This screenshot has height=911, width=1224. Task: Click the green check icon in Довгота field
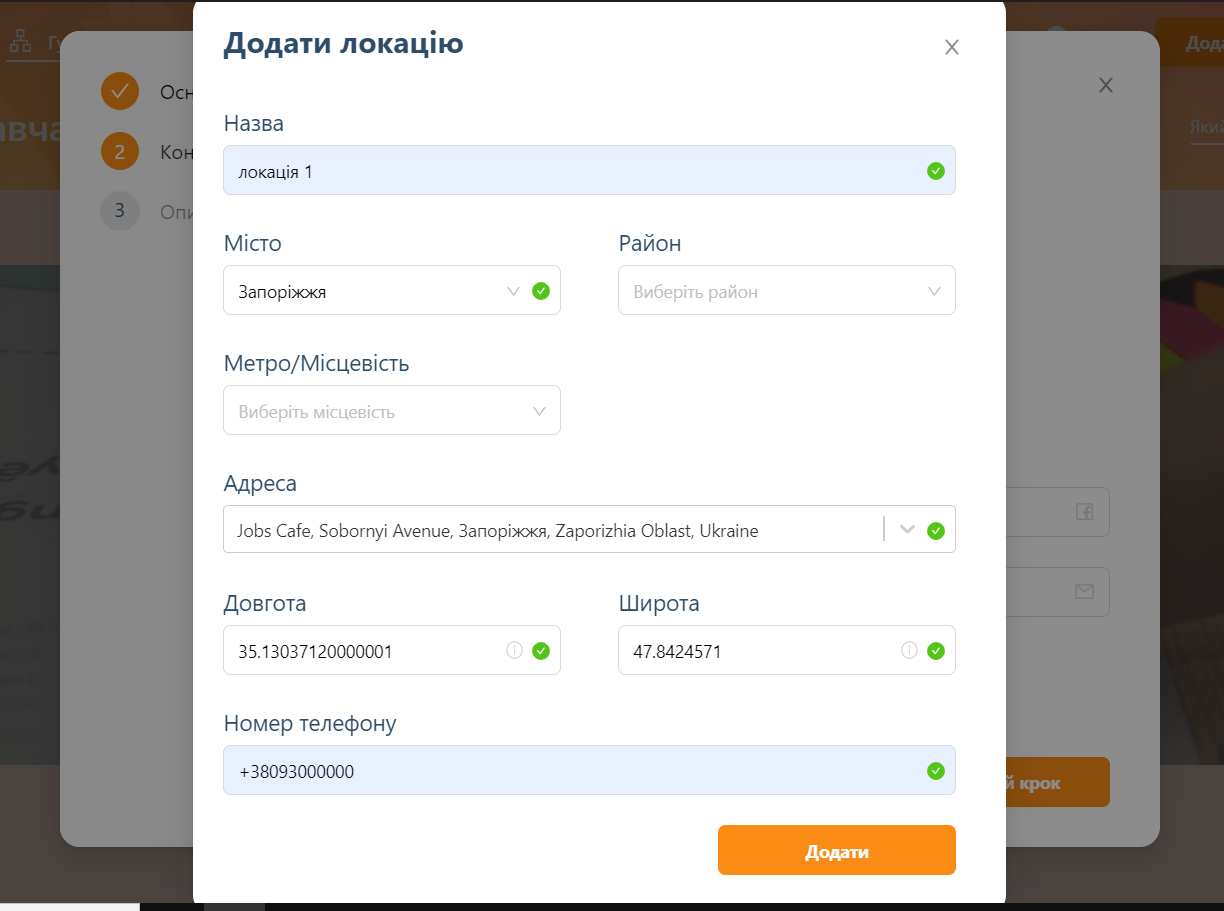(x=541, y=651)
